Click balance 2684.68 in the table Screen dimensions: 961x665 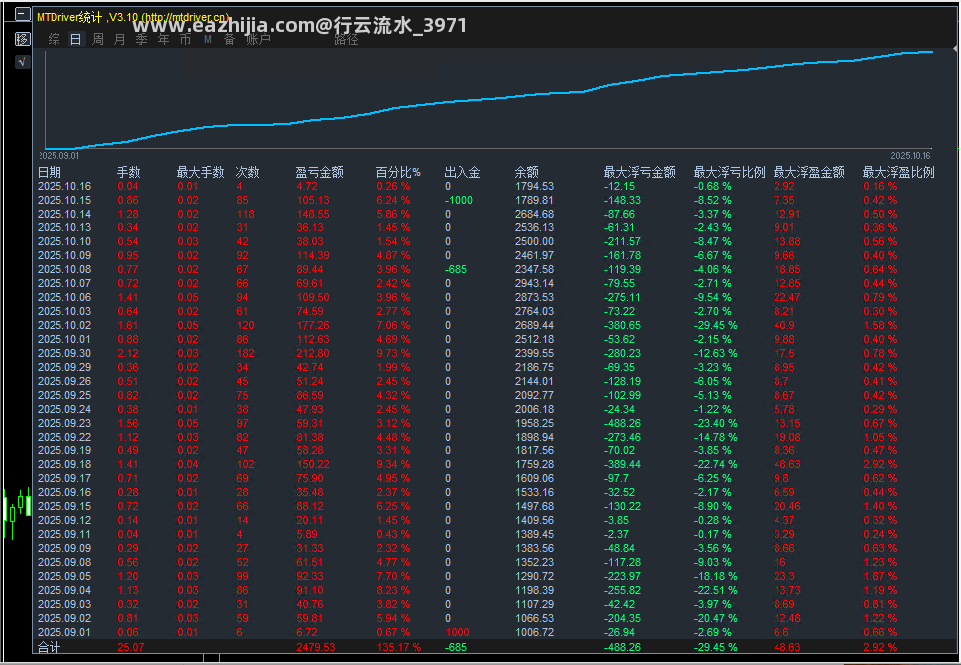534,215
